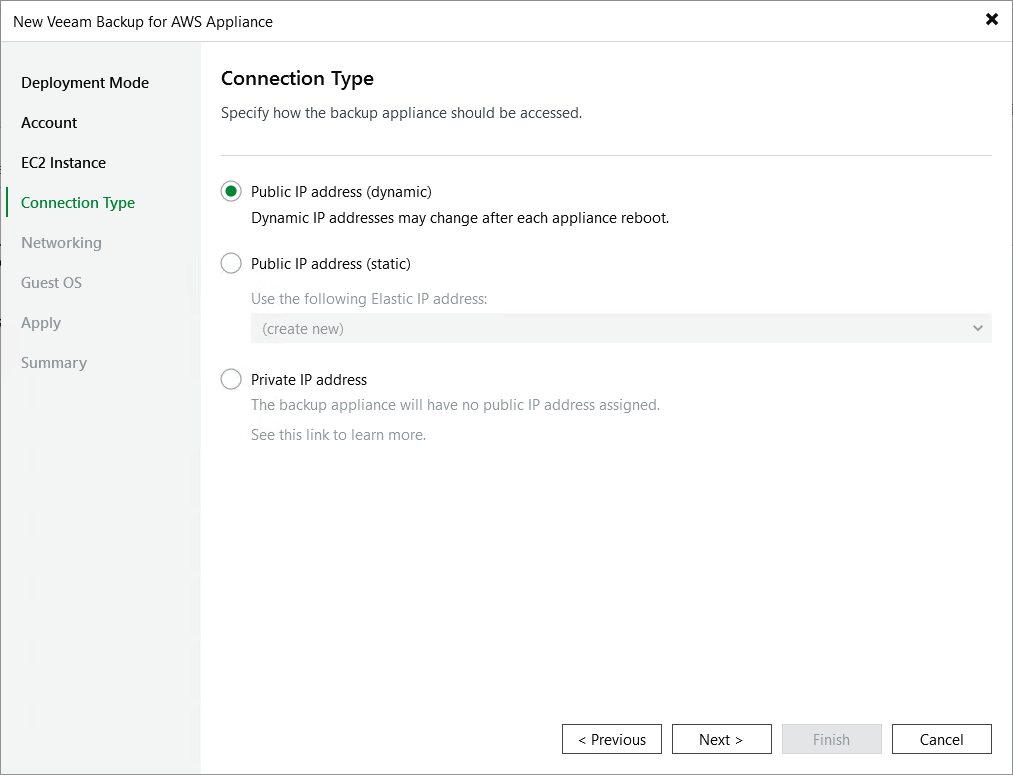View the Summary step
The width and height of the screenshot is (1013, 775).
(54, 362)
